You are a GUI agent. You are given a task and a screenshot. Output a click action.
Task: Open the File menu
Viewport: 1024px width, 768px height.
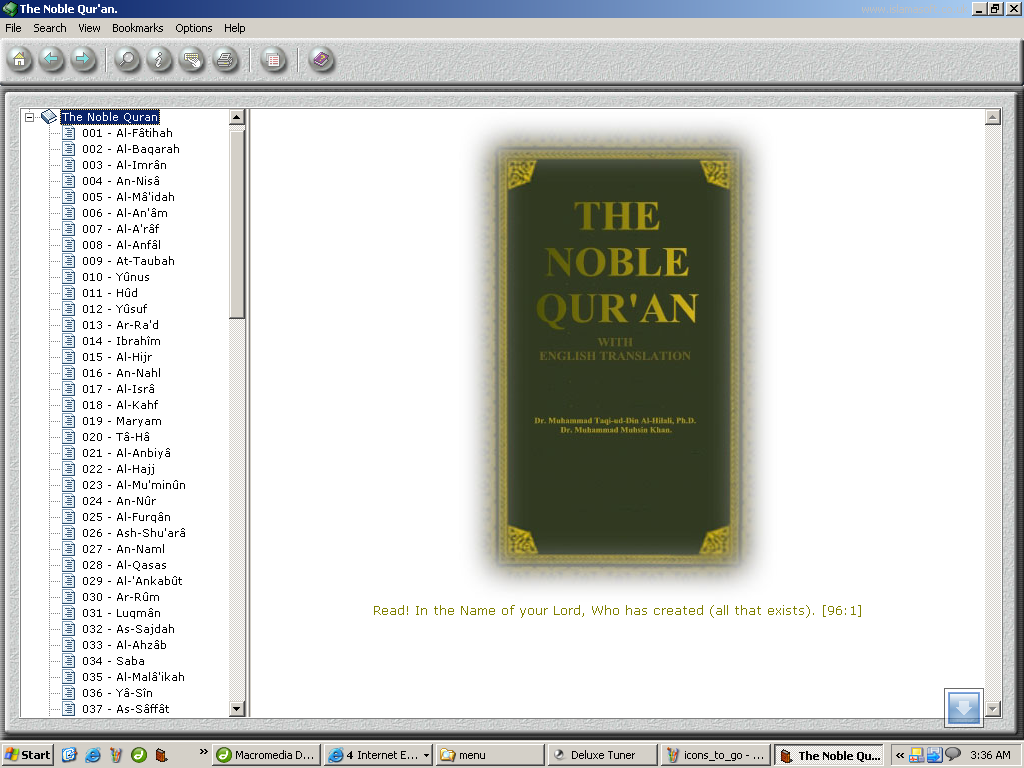click(13, 28)
